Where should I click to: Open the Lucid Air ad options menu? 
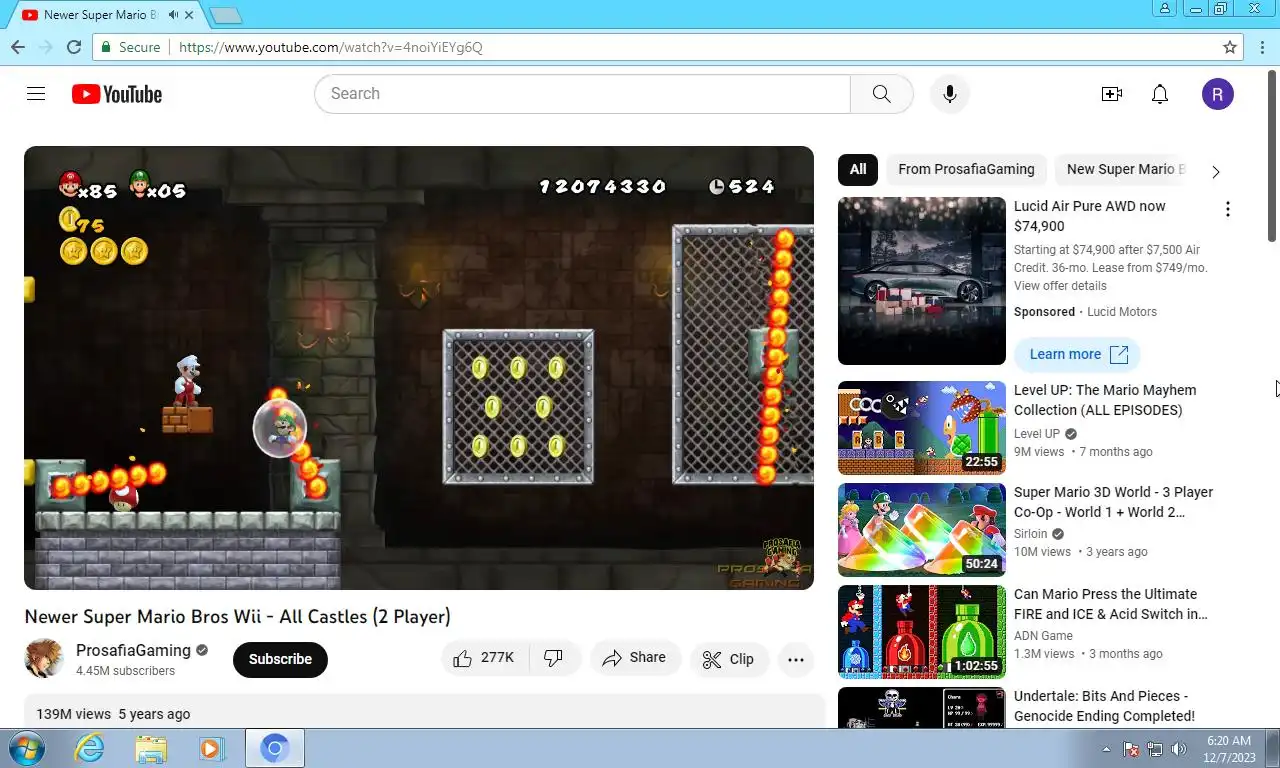1227,209
